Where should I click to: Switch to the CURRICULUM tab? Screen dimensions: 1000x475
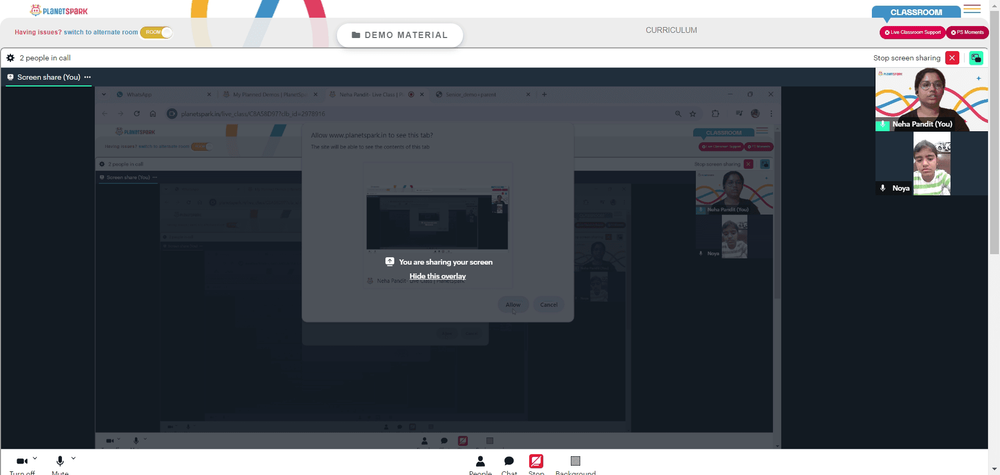point(671,30)
